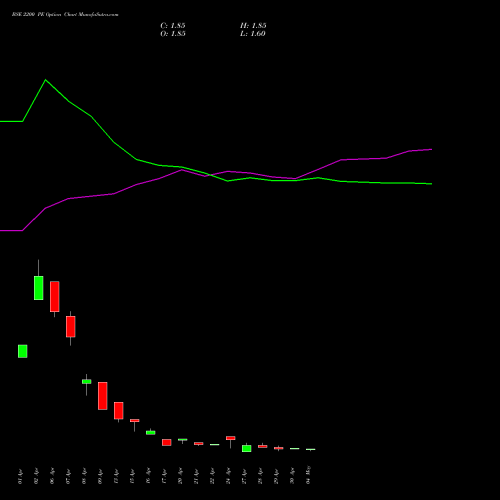Screen dimensions: 500x500
Task: Click the low value 'L: 1.60'
Action: (x=253, y=34)
